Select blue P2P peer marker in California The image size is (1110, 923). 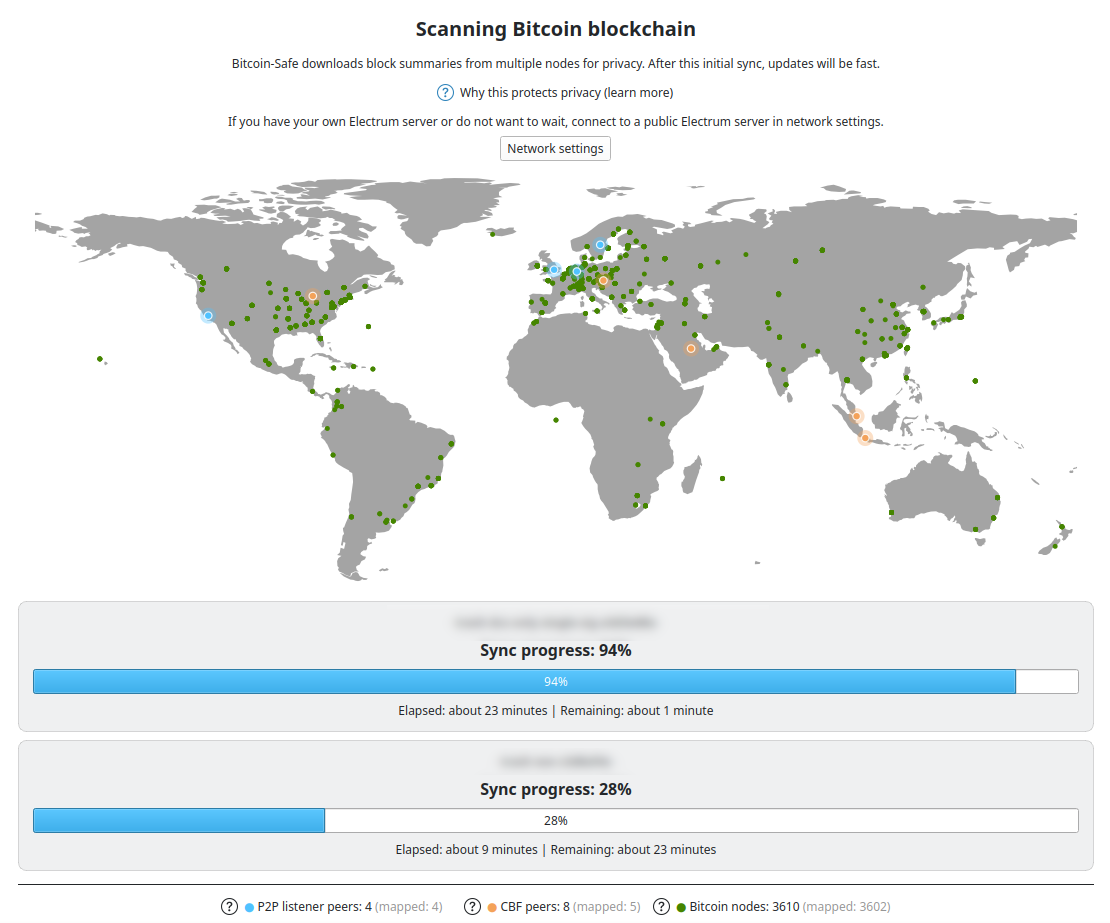(208, 316)
